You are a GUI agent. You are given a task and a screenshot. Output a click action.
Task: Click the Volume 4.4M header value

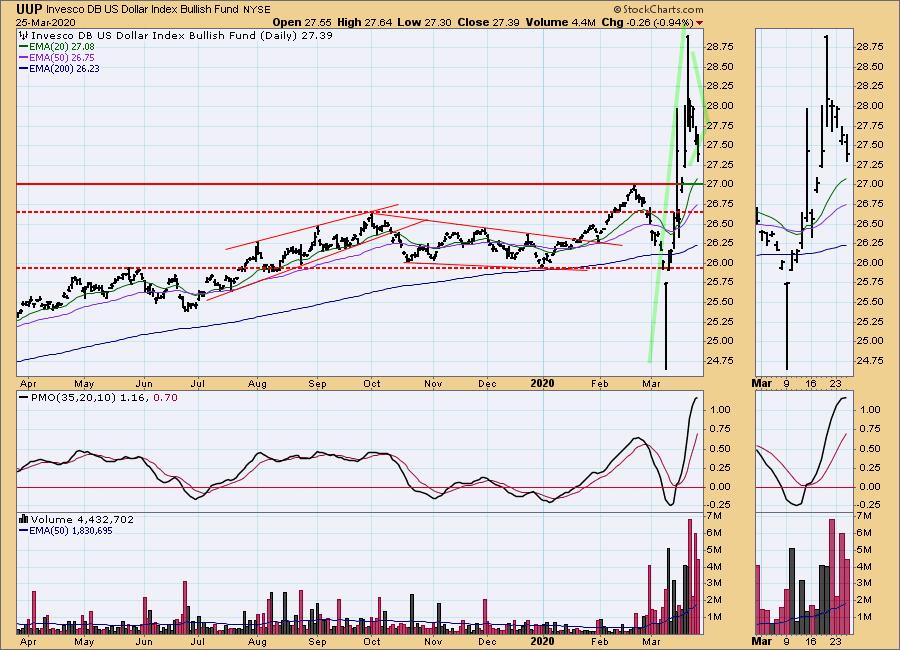tap(560, 22)
